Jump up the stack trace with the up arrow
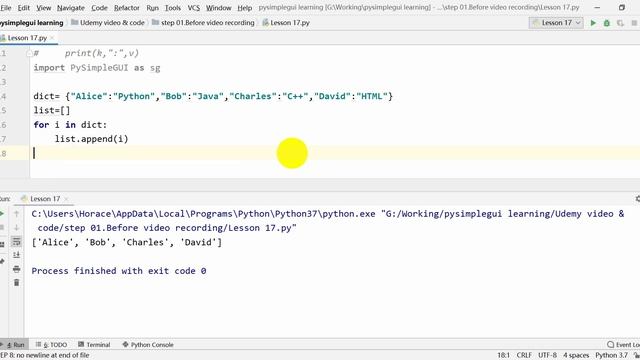 [x=16, y=213]
